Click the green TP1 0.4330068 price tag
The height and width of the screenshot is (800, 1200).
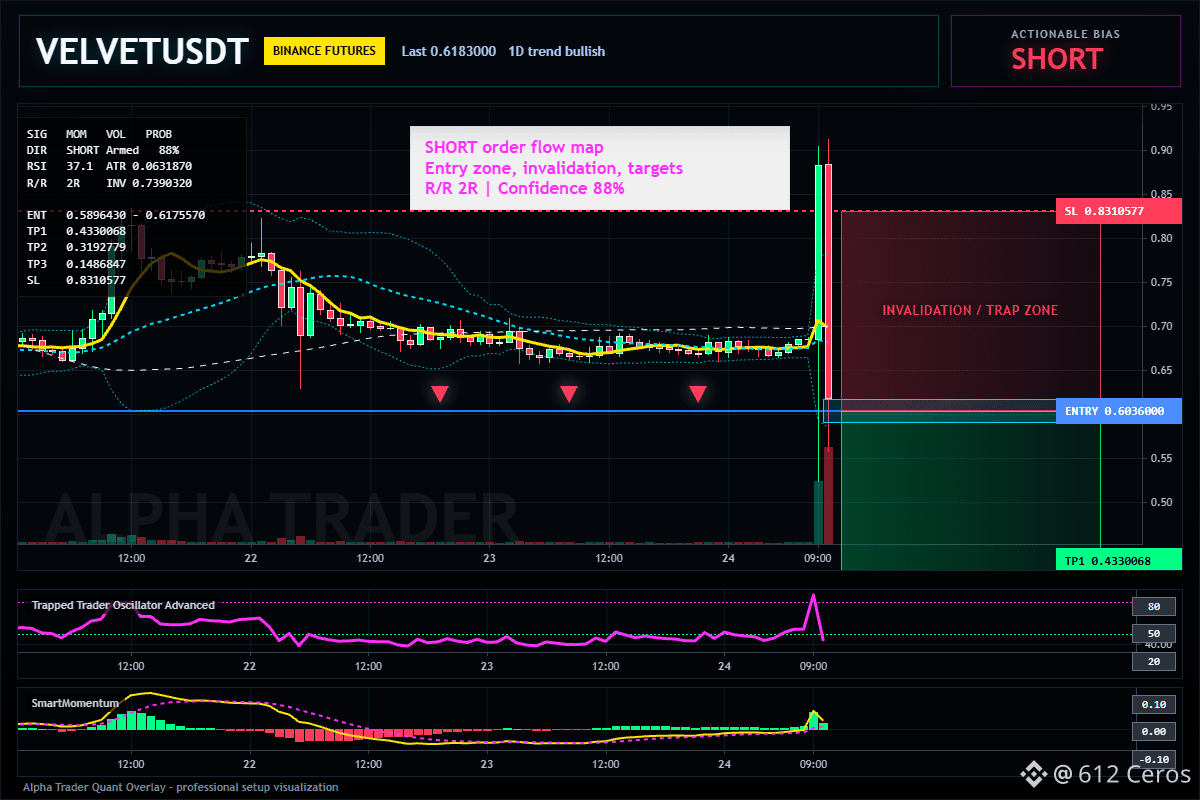[1118, 561]
